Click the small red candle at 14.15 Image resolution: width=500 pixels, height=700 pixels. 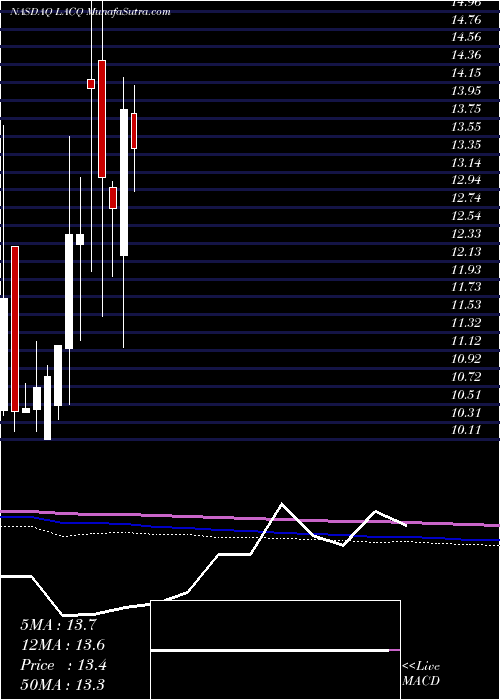pos(91,84)
